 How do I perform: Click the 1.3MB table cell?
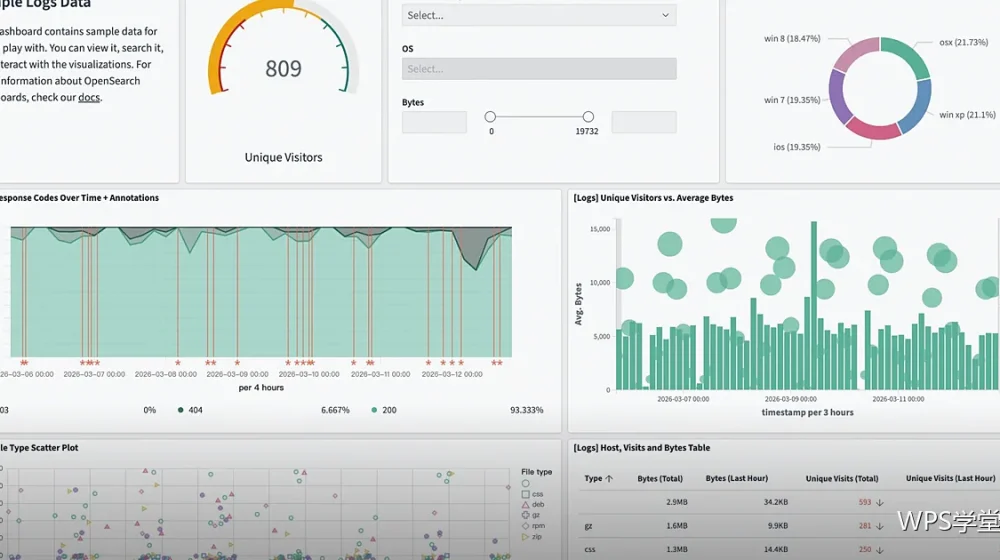677,550
